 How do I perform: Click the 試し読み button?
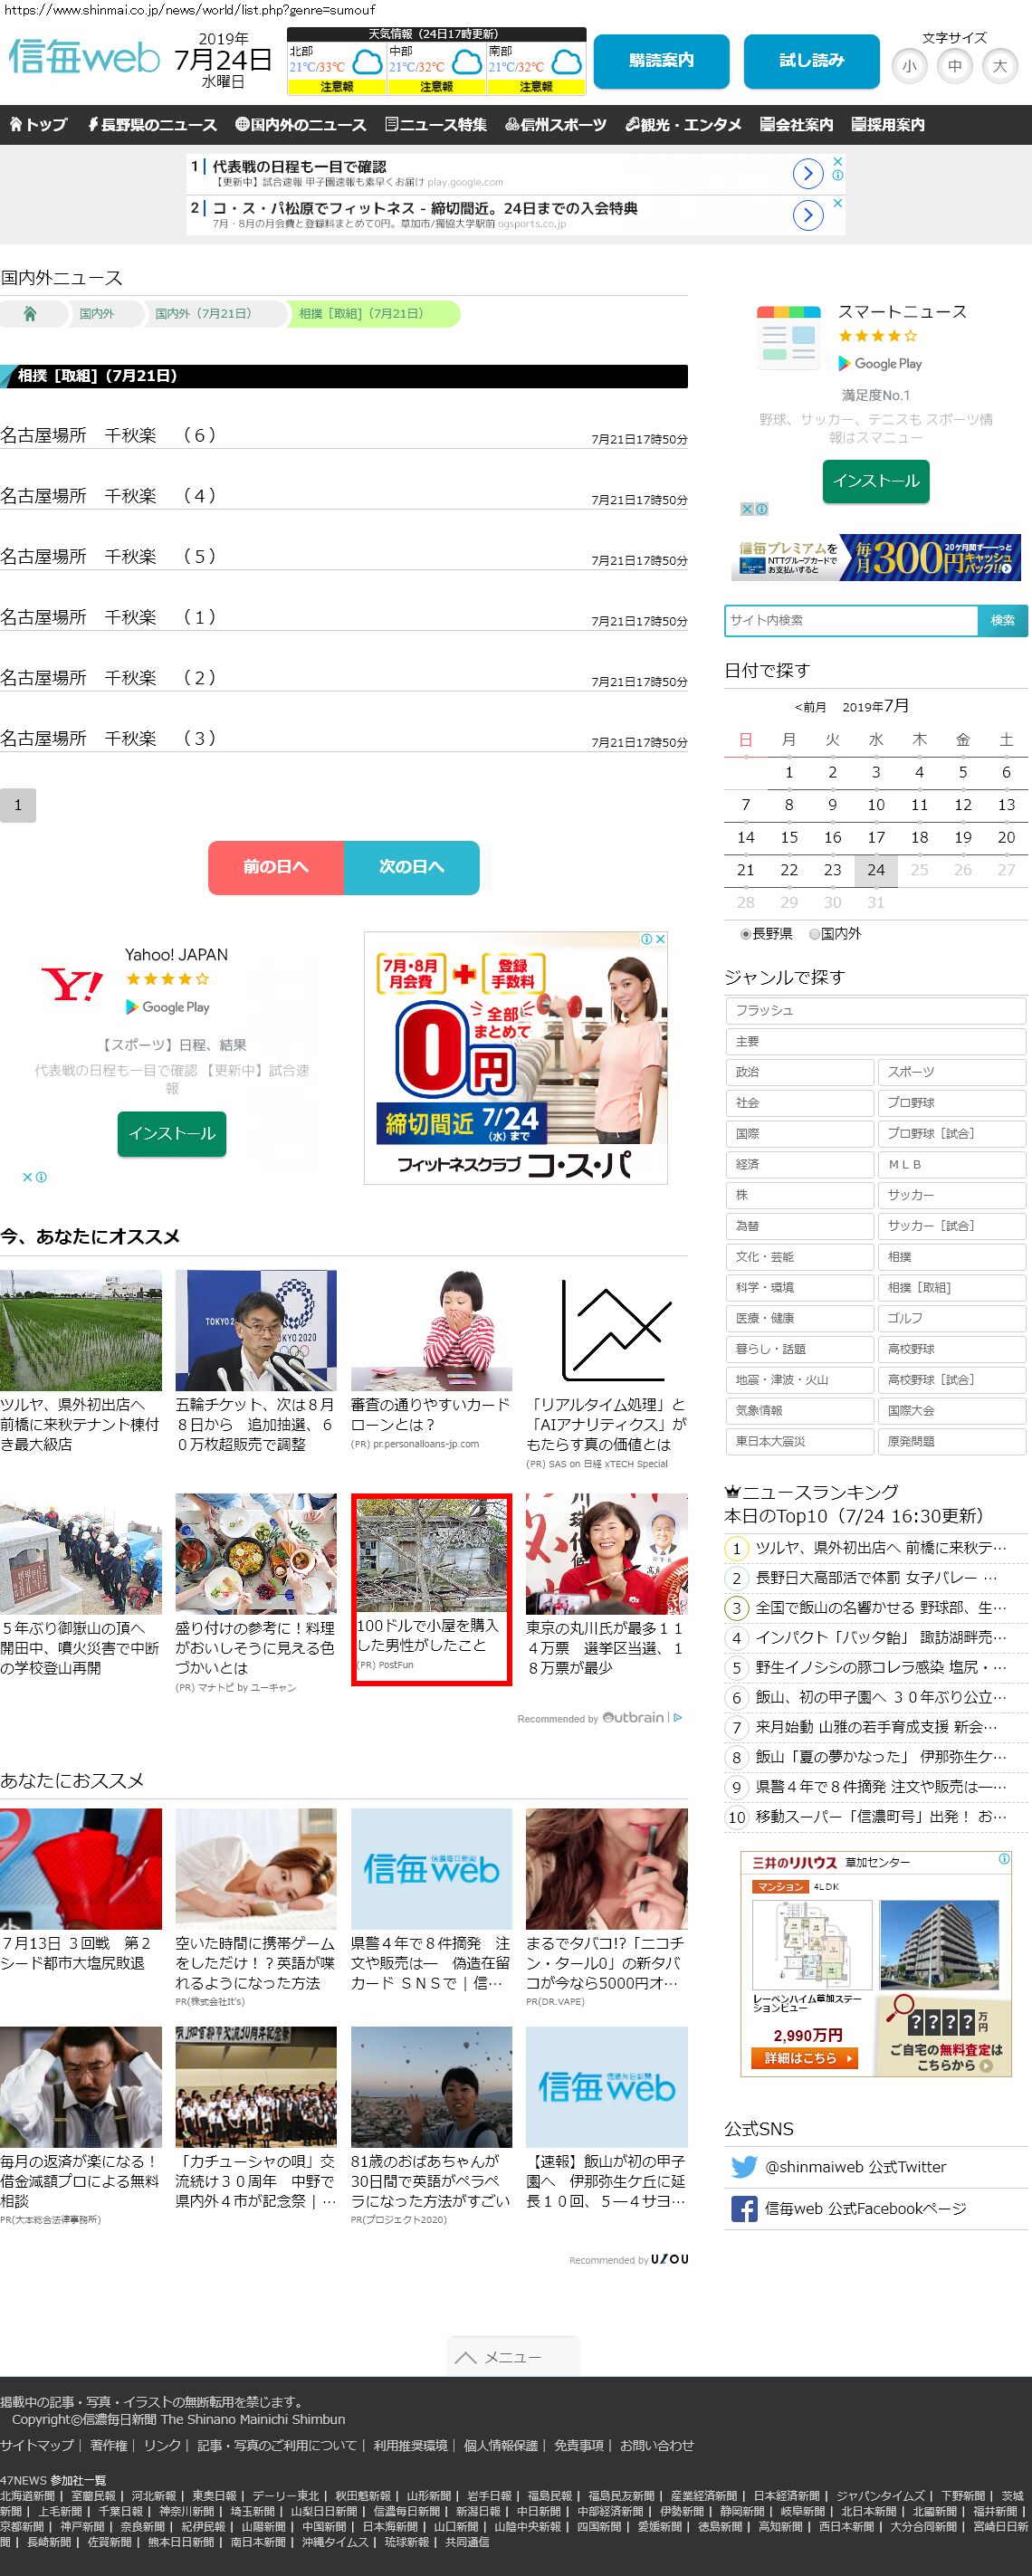(x=812, y=61)
